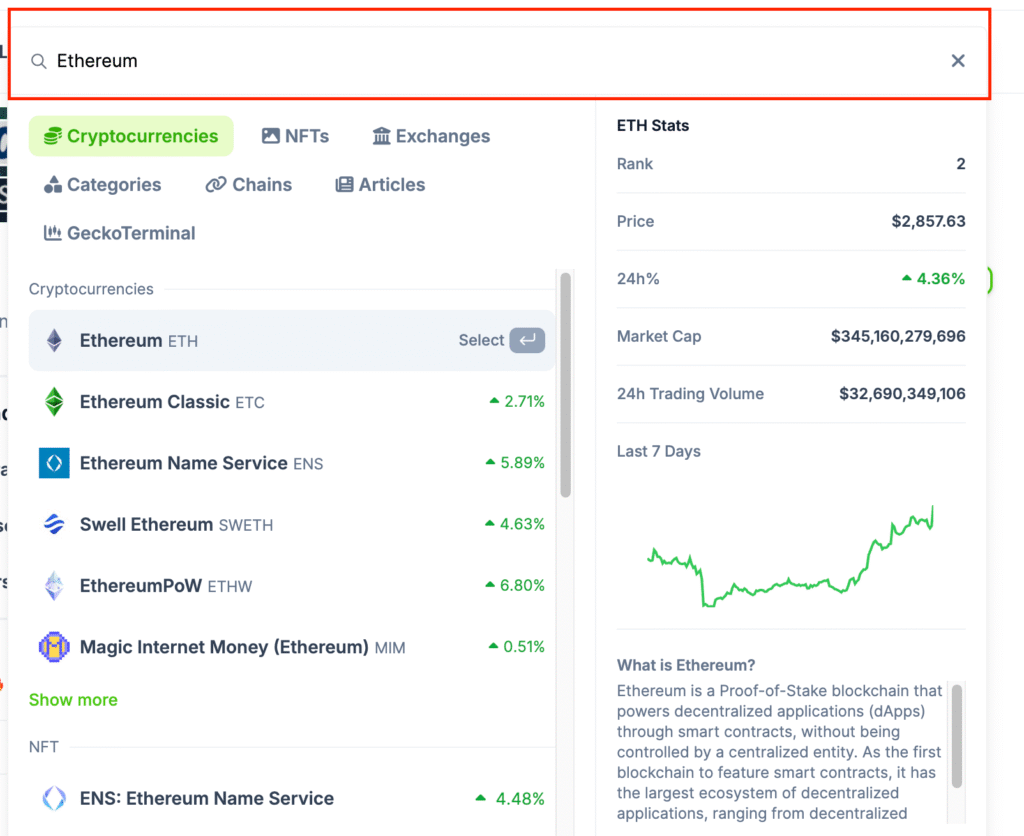
Task: Open the GeckoTerminal tab
Action: coord(120,233)
